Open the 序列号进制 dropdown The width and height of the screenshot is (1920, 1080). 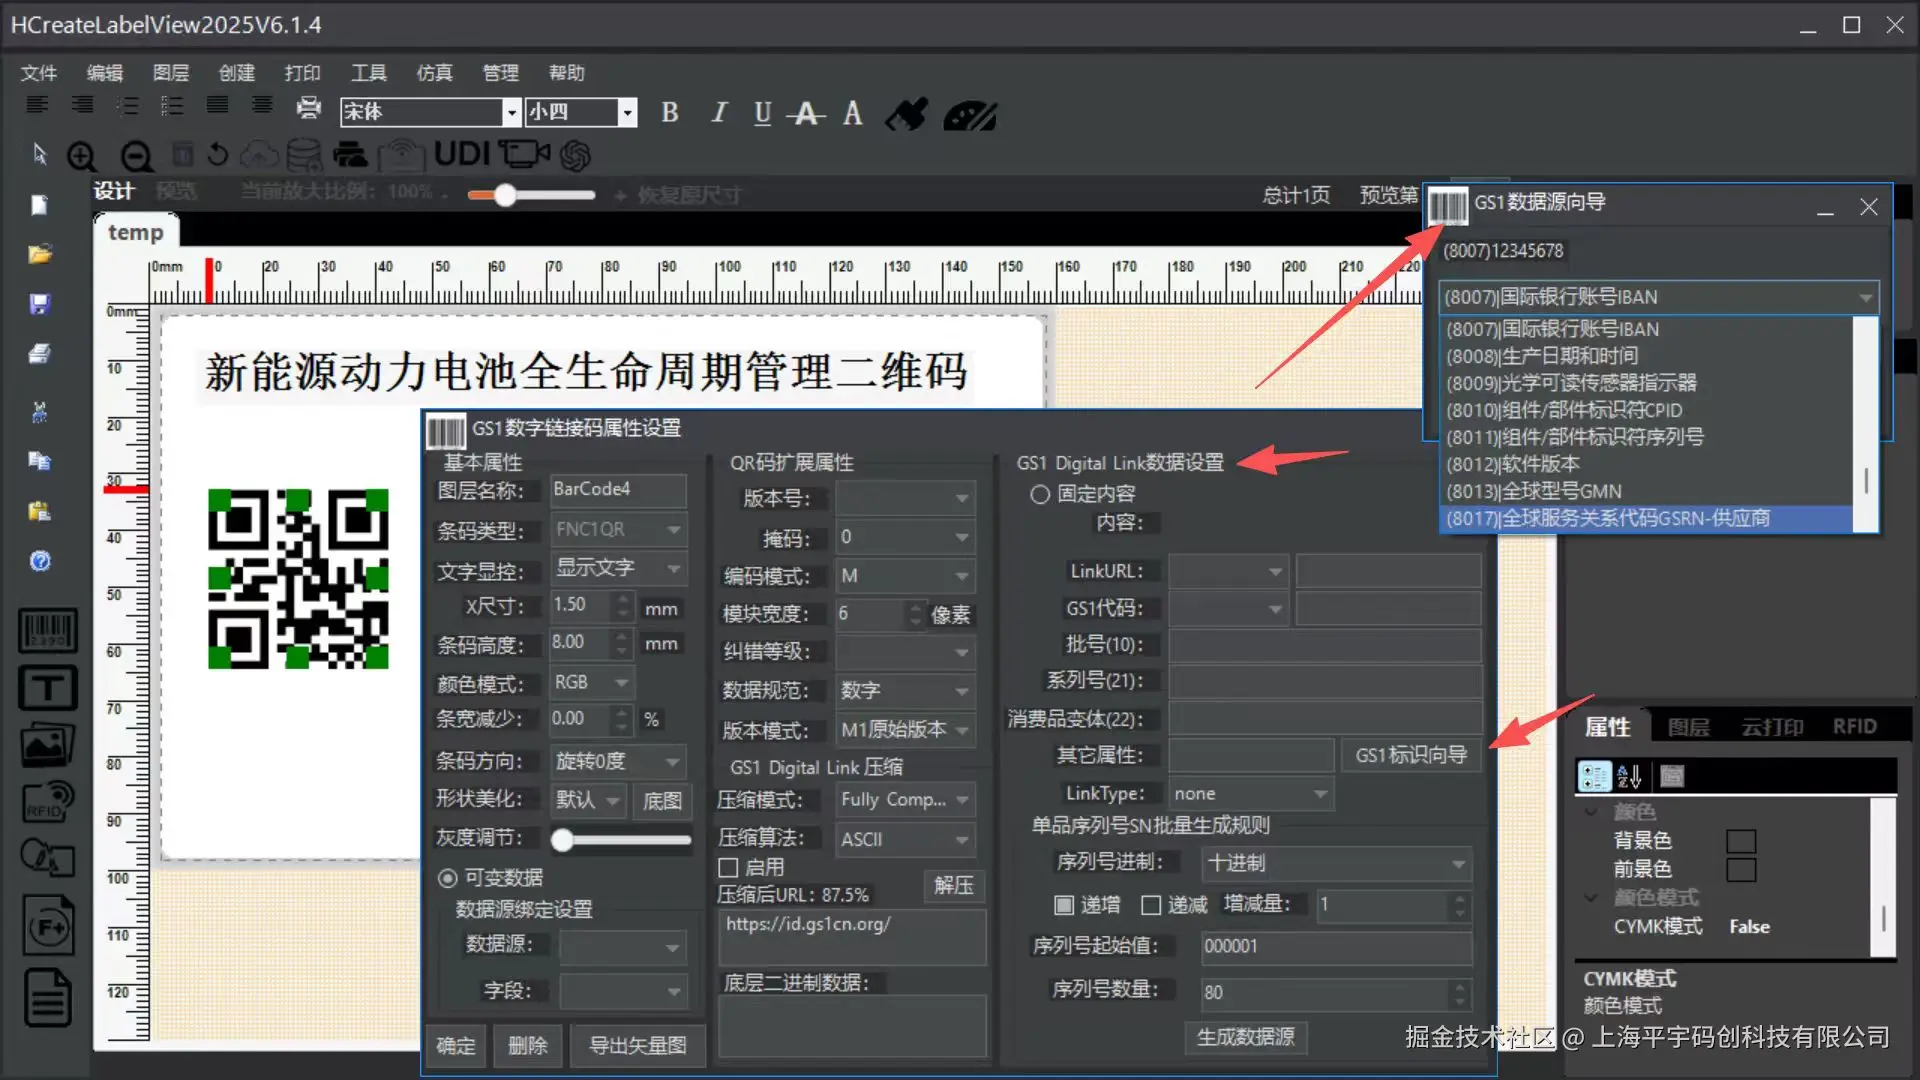tap(1458, 863)
